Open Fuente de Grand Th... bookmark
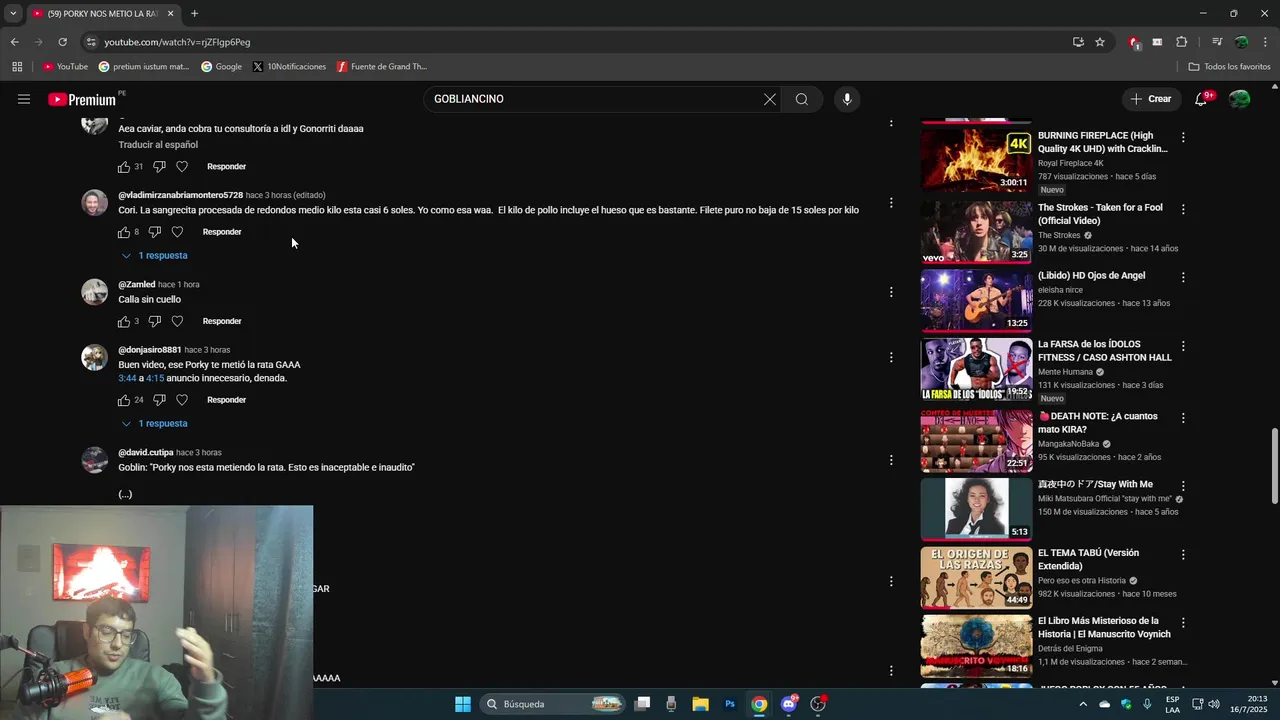Viewport: 1280px width, 720px height. 382,67
